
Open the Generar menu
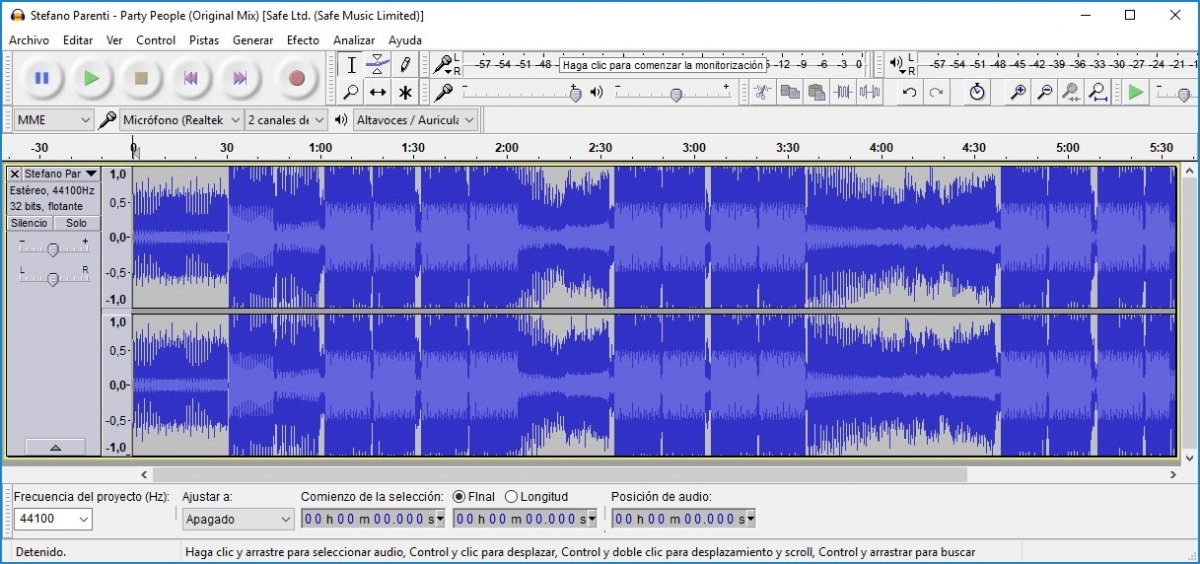pyautogui.click(x=253, y=40)
